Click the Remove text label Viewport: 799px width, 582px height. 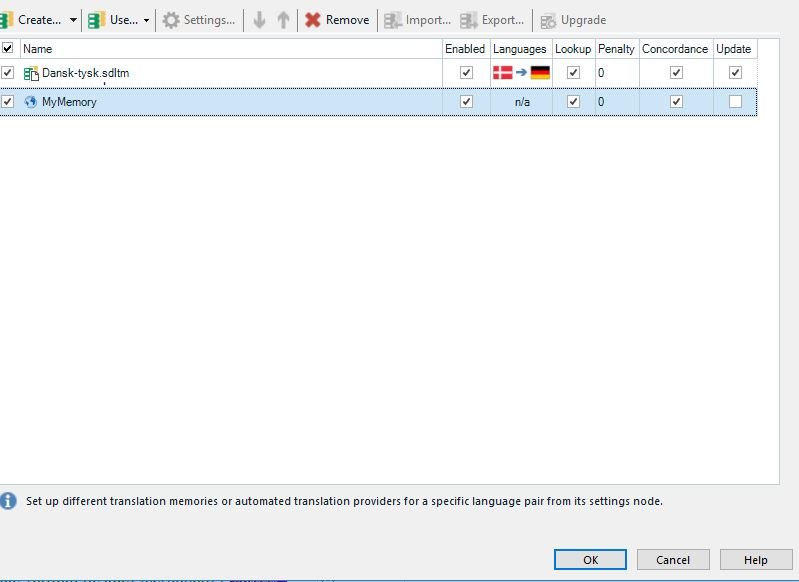click(348, 20)
